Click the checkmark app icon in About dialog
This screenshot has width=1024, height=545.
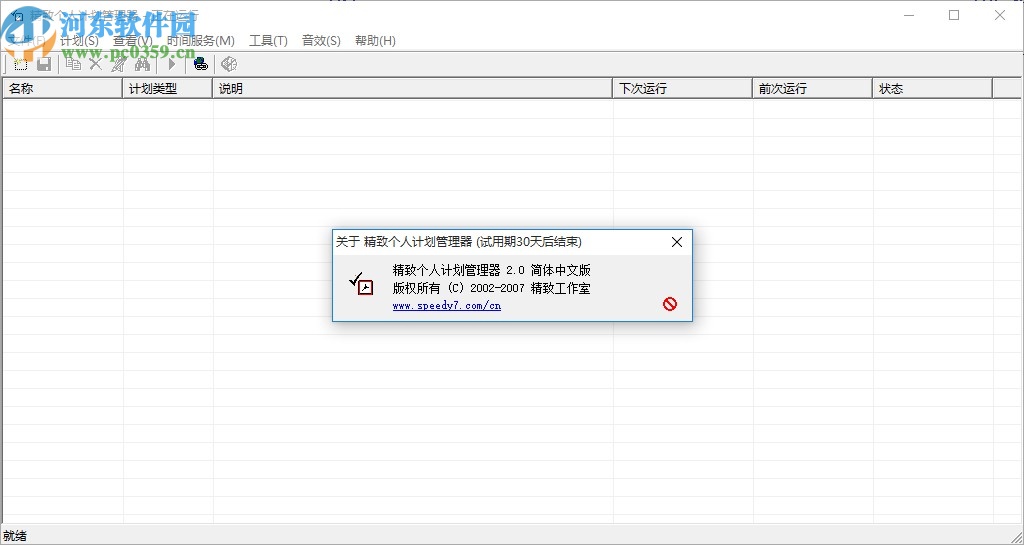(360, 283)
